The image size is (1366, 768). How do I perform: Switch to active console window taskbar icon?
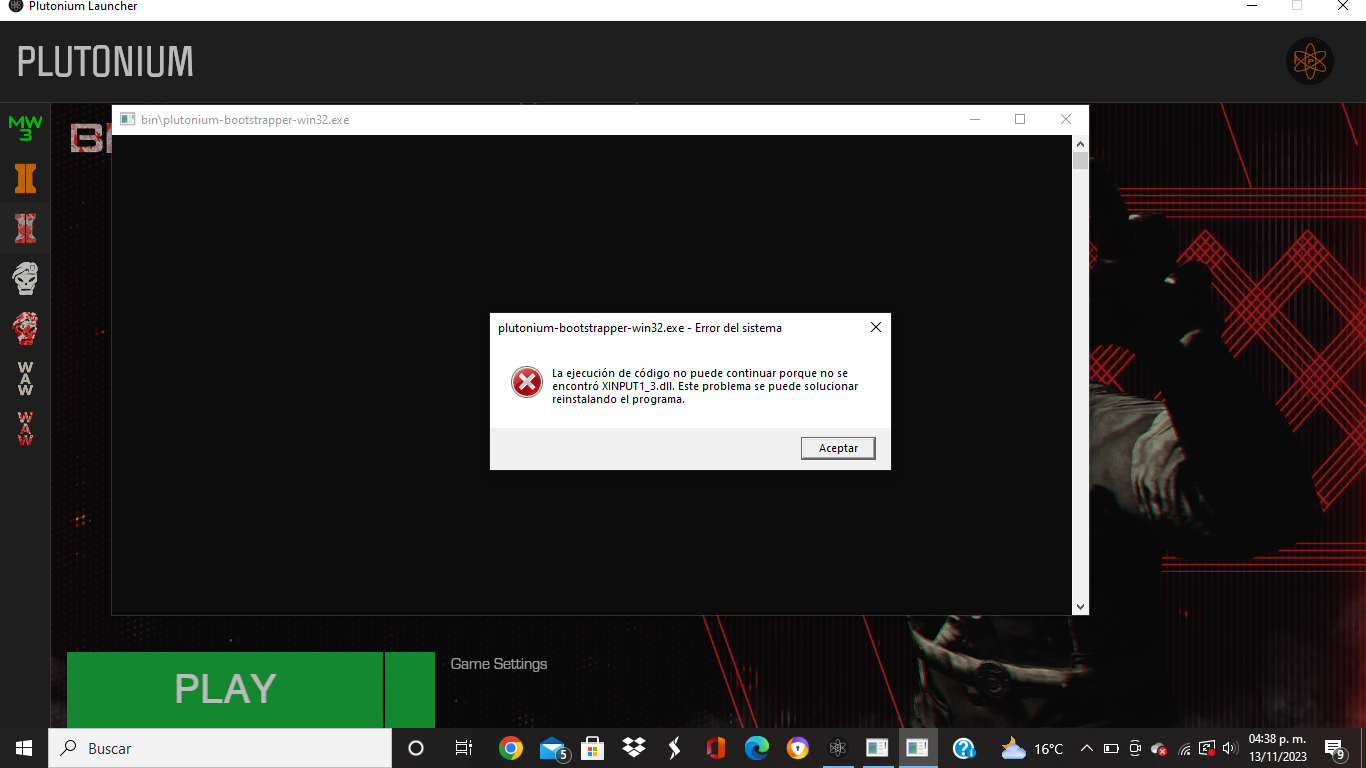(917, 748)
